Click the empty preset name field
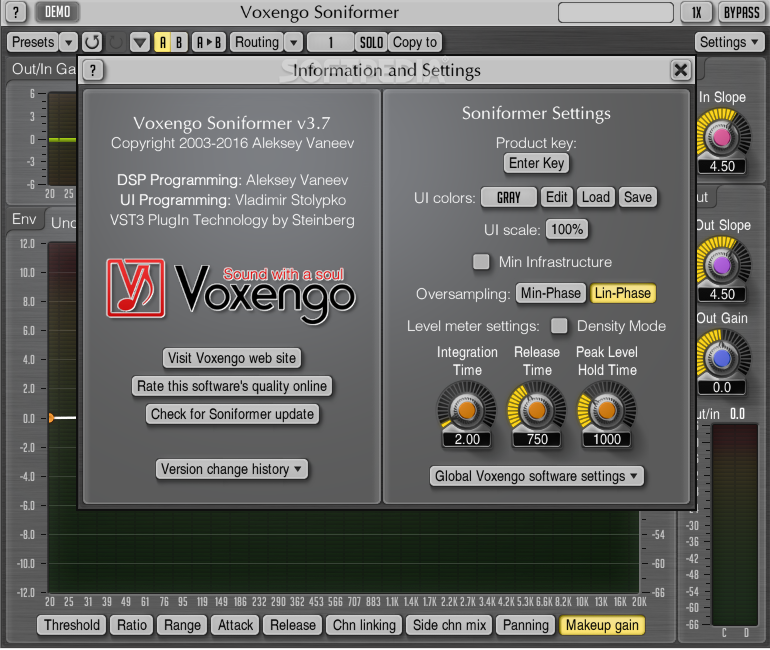Image resolution: width=770 pixels, height=650 pixels. [616, 12]
